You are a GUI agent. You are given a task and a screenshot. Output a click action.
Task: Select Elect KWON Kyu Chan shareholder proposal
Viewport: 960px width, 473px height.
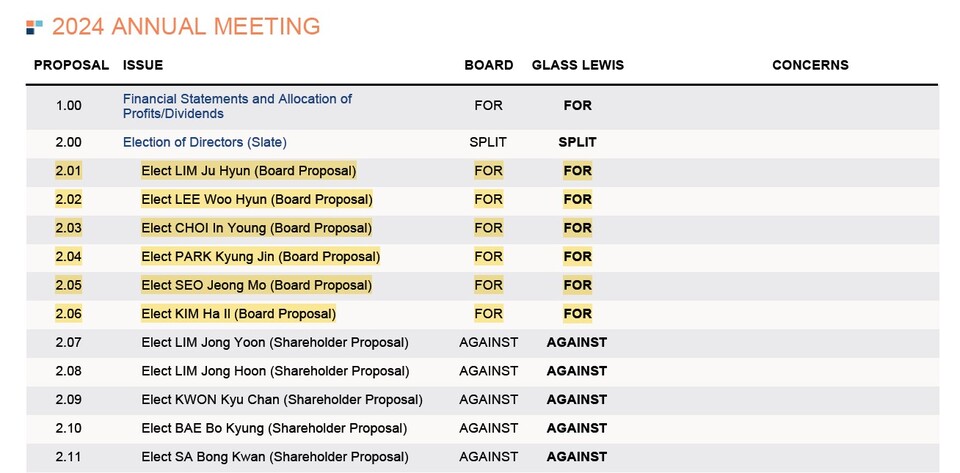tap(282, 400)
